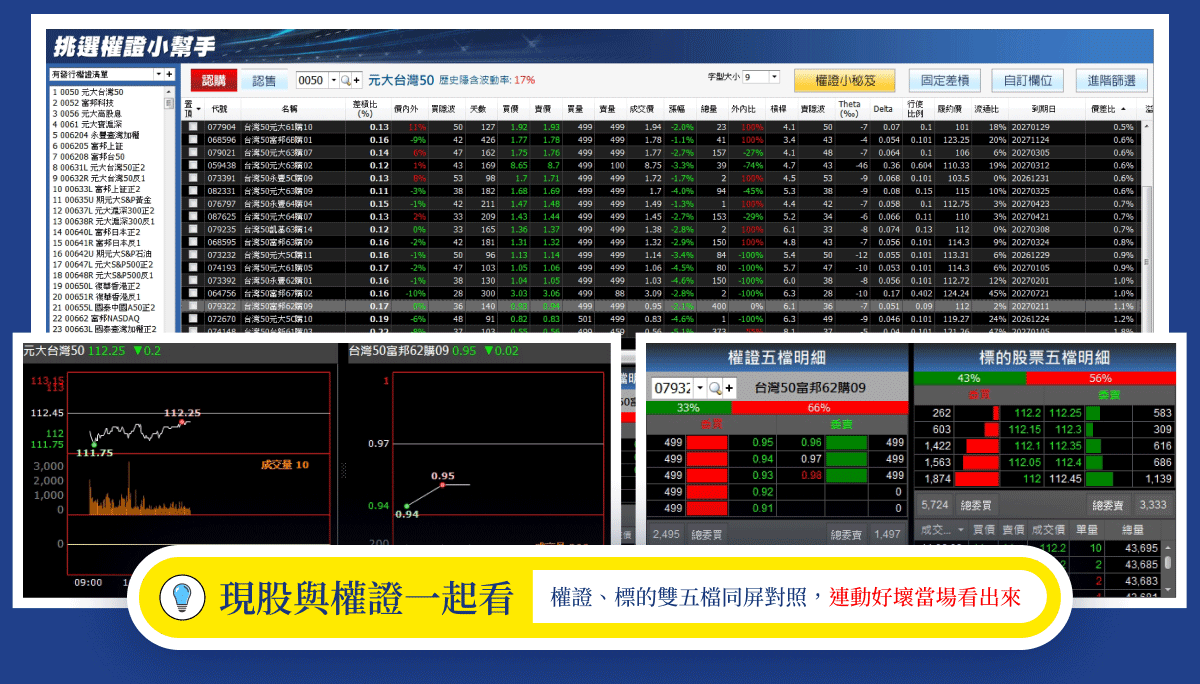Click the 進階篩選 button
Image resolution: width=1200 pixels, height=684 pixels.
point(1111,81)
